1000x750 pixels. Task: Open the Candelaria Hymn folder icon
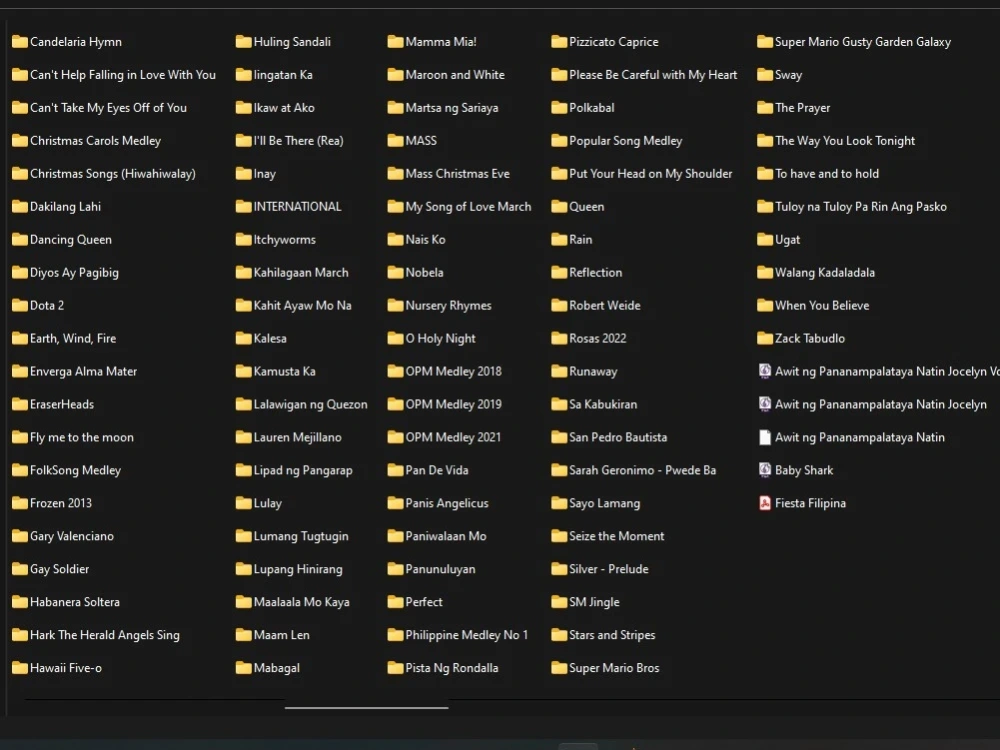(x=20, y=41)
